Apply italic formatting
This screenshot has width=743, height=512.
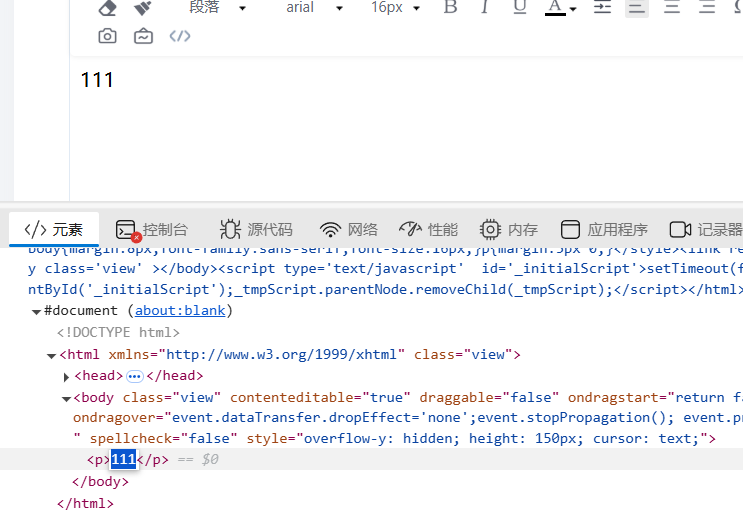tap(485, 8)
